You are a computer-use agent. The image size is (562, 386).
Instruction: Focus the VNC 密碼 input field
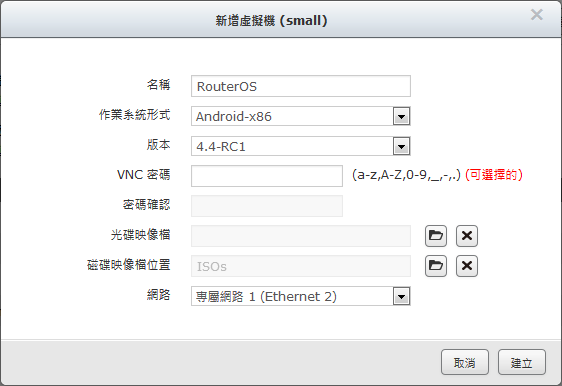[x=267, y=176]
